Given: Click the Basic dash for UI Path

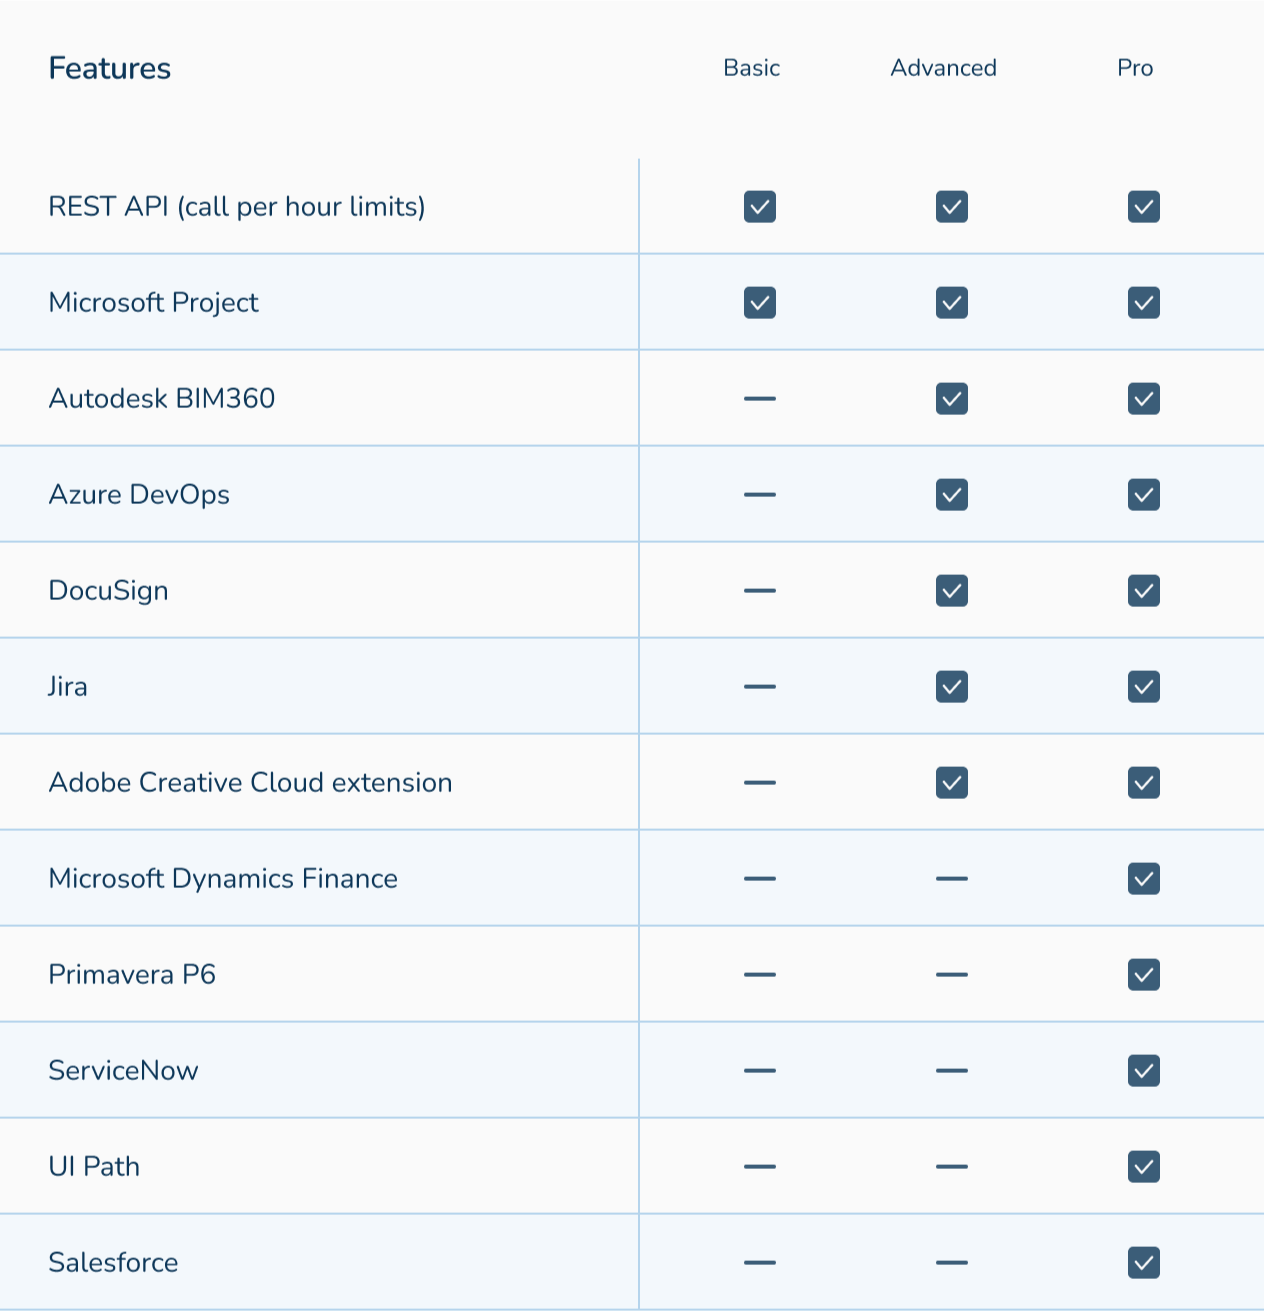Looking at the screenshot, I should (x=759, y=1167).
